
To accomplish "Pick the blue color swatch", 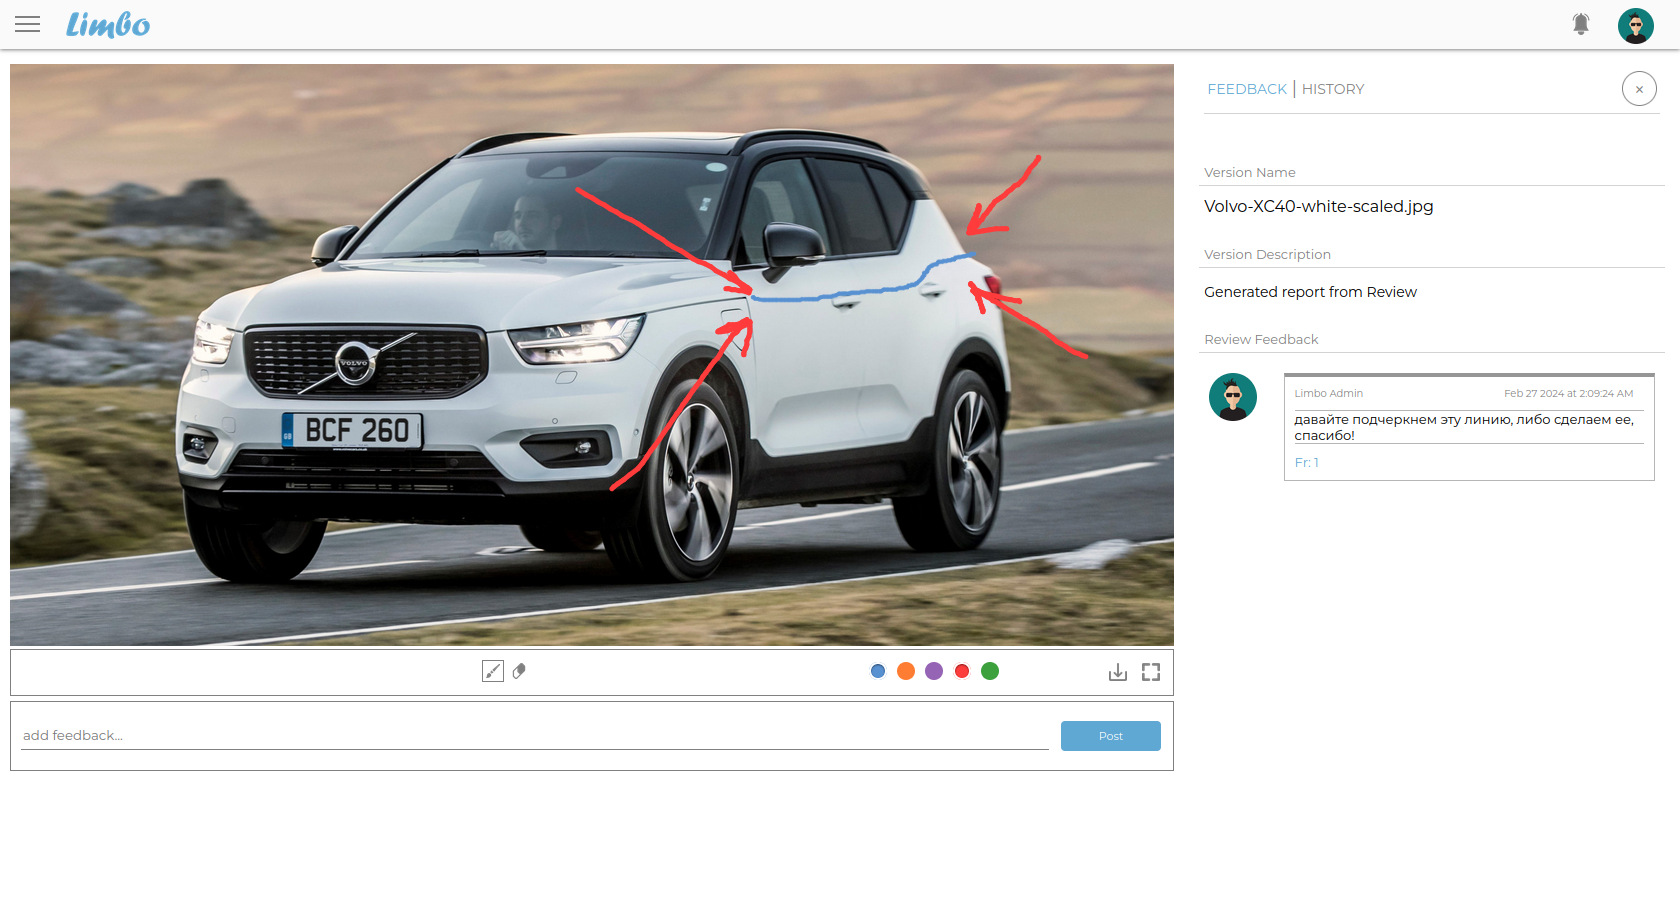I will click(878, 671).
